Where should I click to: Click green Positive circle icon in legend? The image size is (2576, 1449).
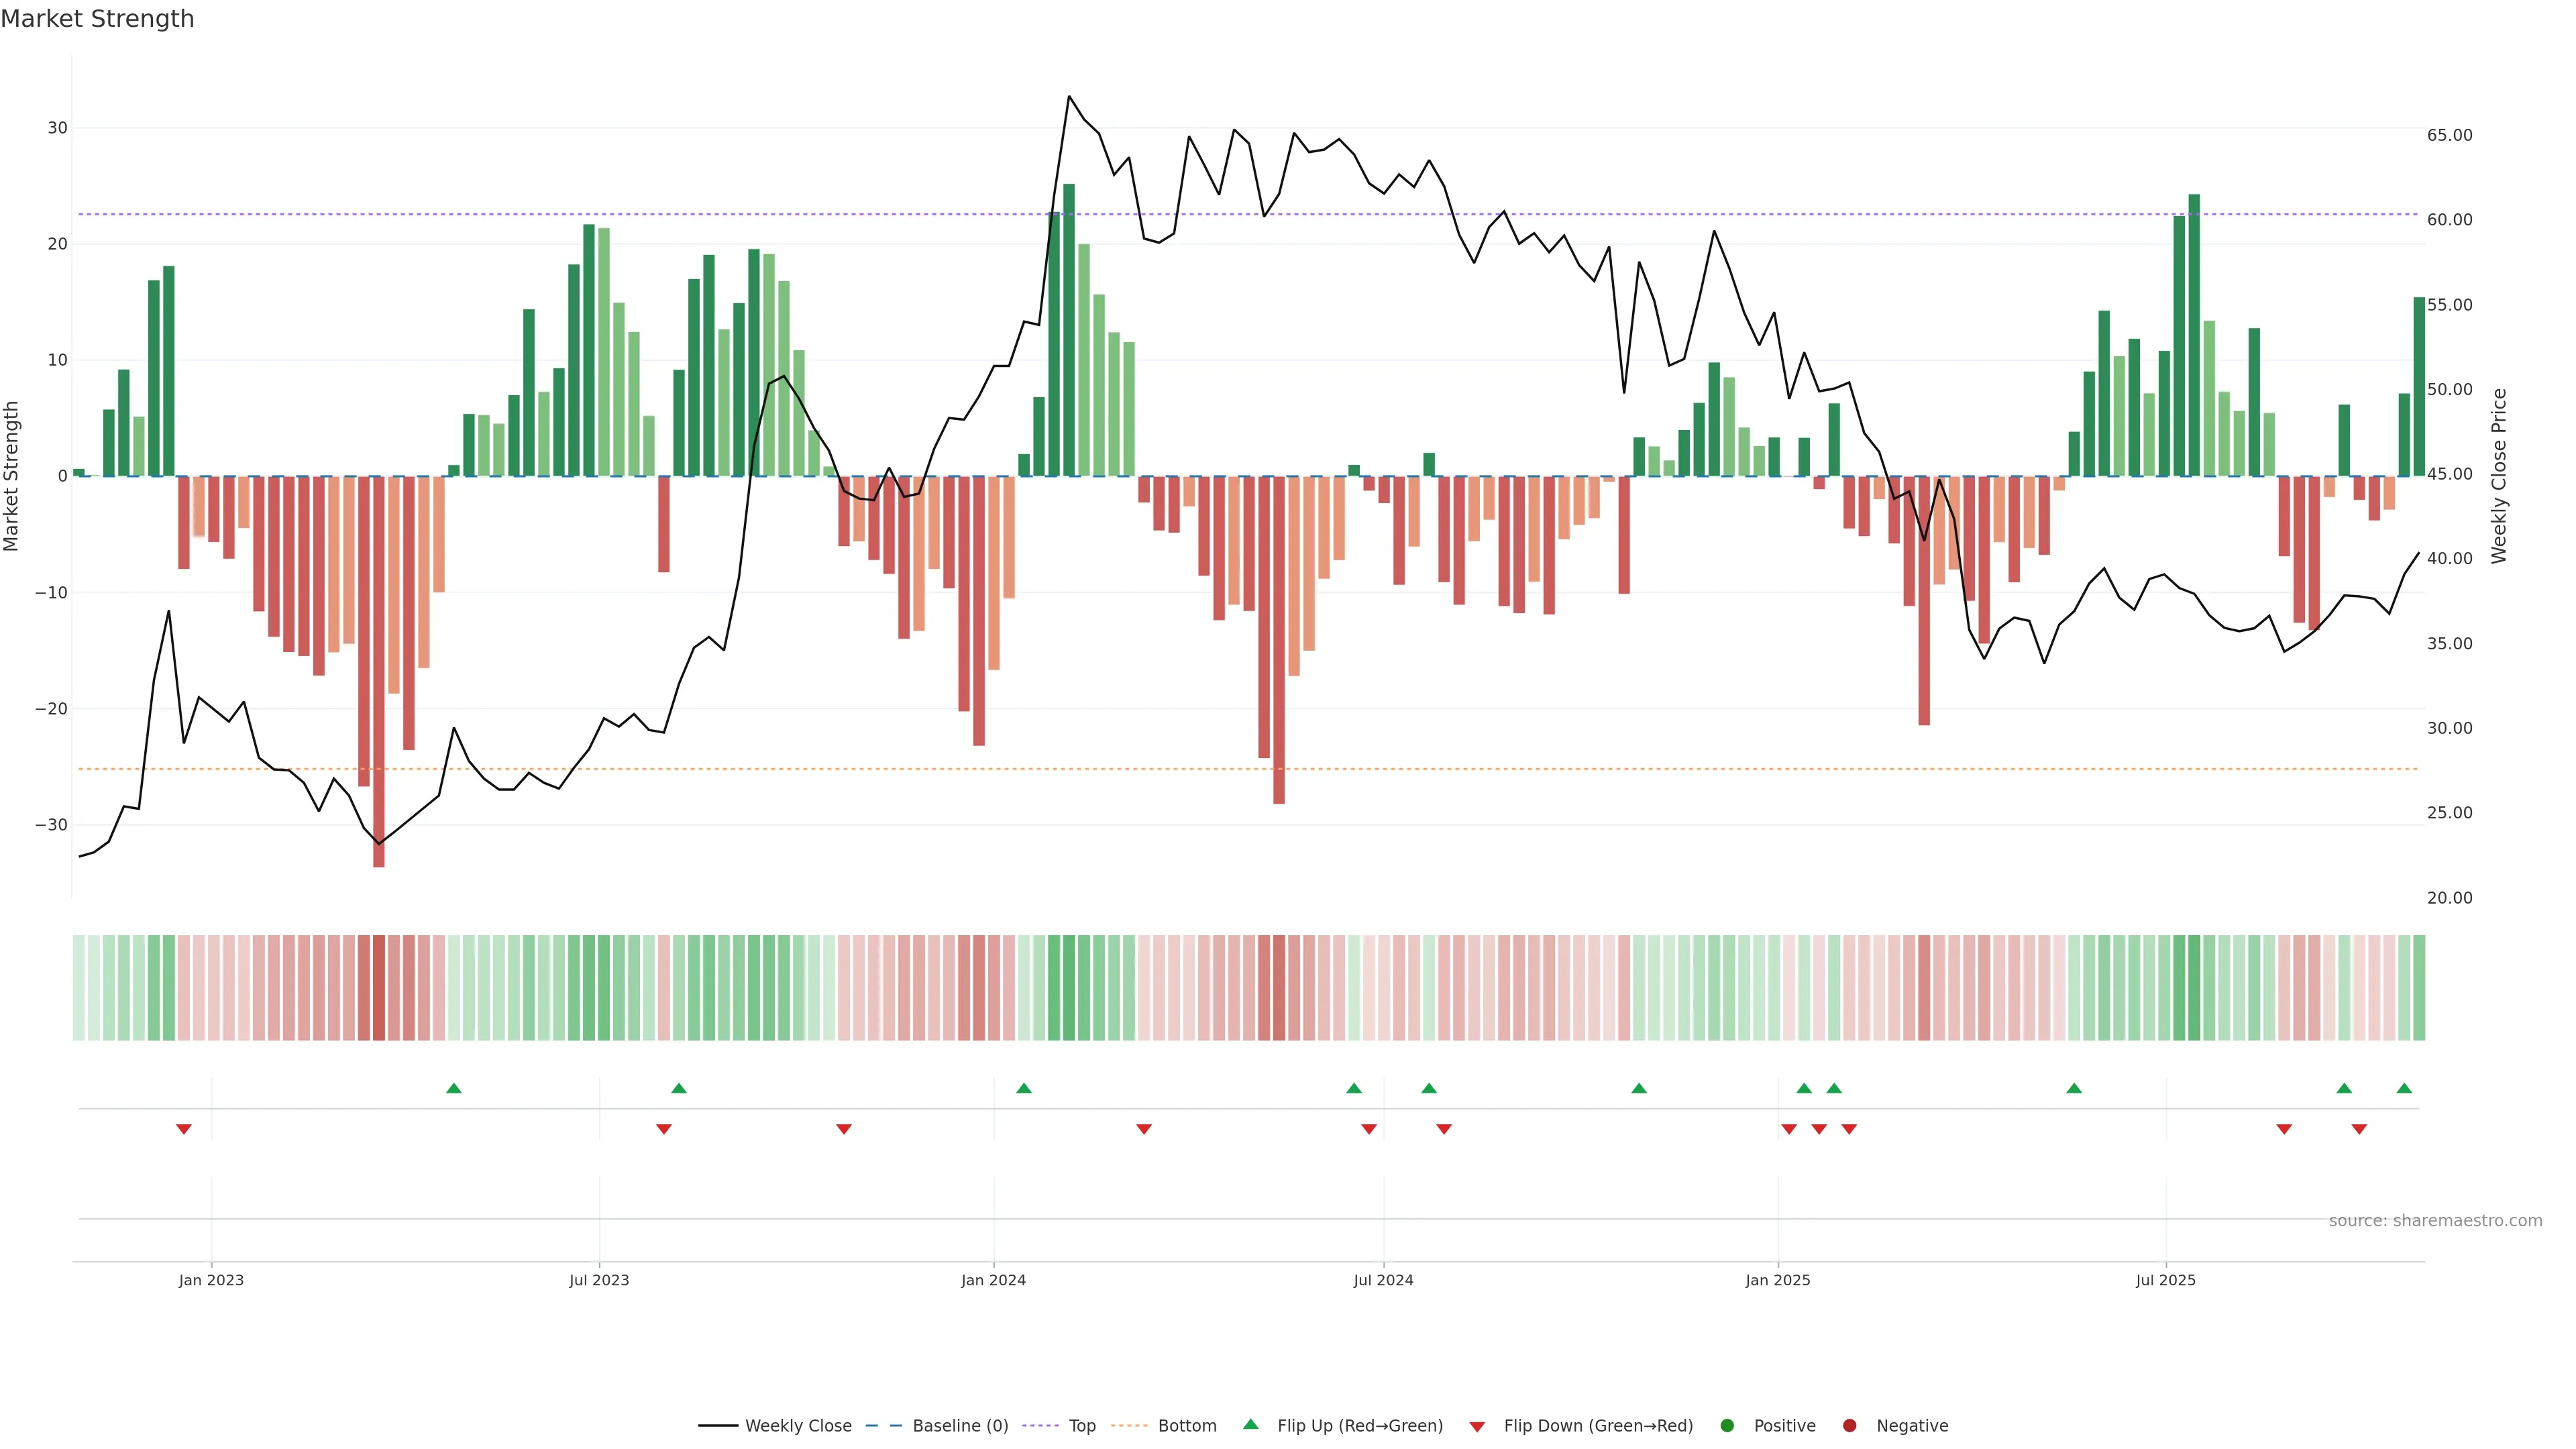pos(1727,1426)
